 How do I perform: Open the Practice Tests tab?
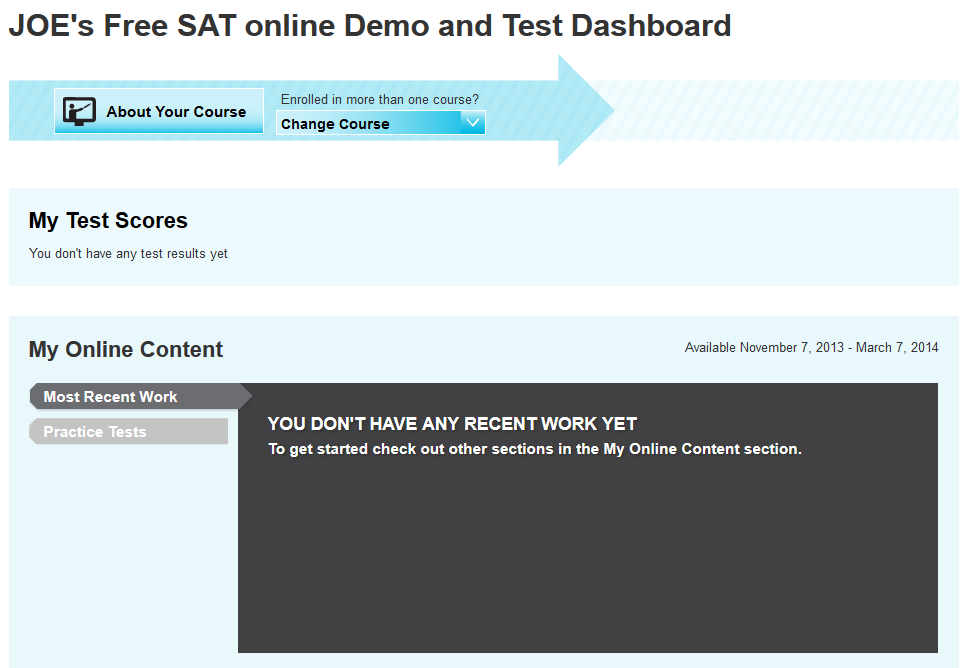coord(96,432)
